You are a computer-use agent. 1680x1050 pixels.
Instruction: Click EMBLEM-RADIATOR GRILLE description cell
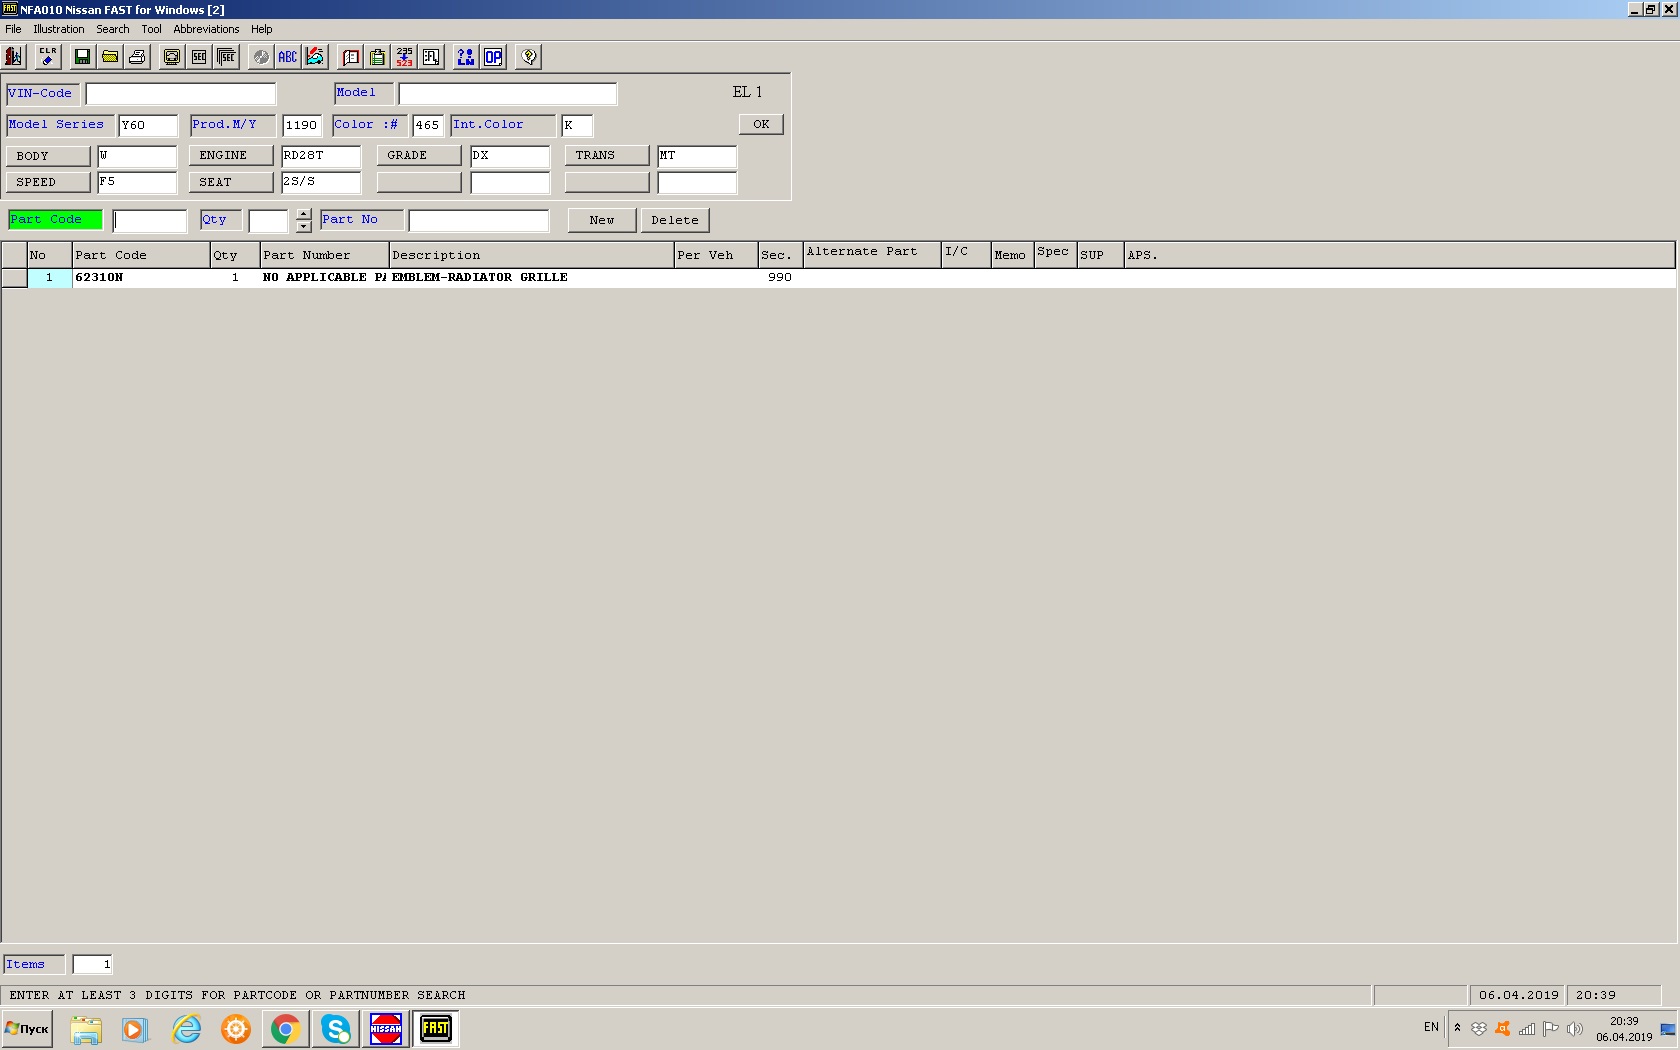[532, 277]
